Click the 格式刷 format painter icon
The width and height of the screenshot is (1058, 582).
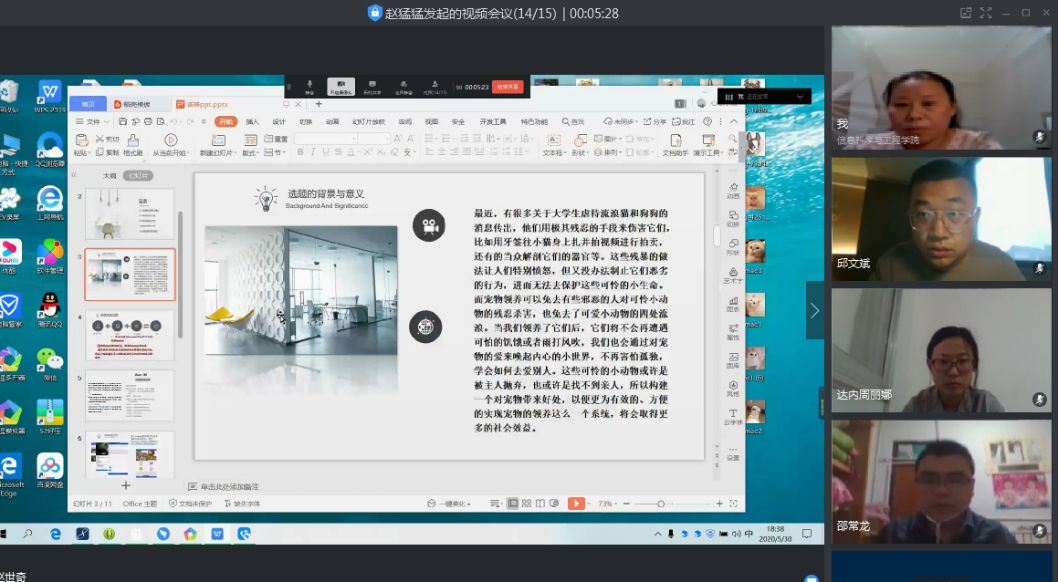tap(132, 141)
